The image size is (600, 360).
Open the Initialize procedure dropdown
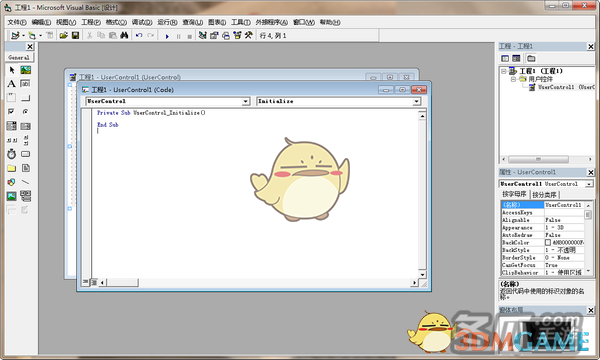point(416,101)
